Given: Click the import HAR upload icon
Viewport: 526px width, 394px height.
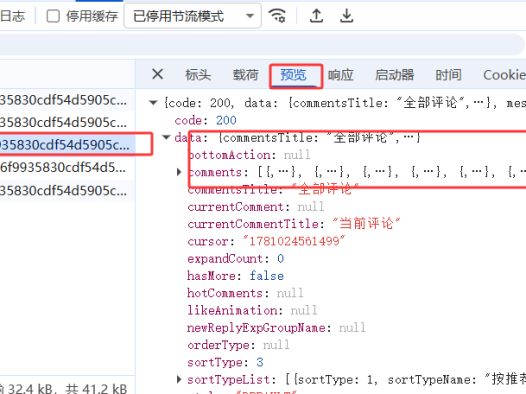Looking at the screenshot, I should tap(316, 16).
